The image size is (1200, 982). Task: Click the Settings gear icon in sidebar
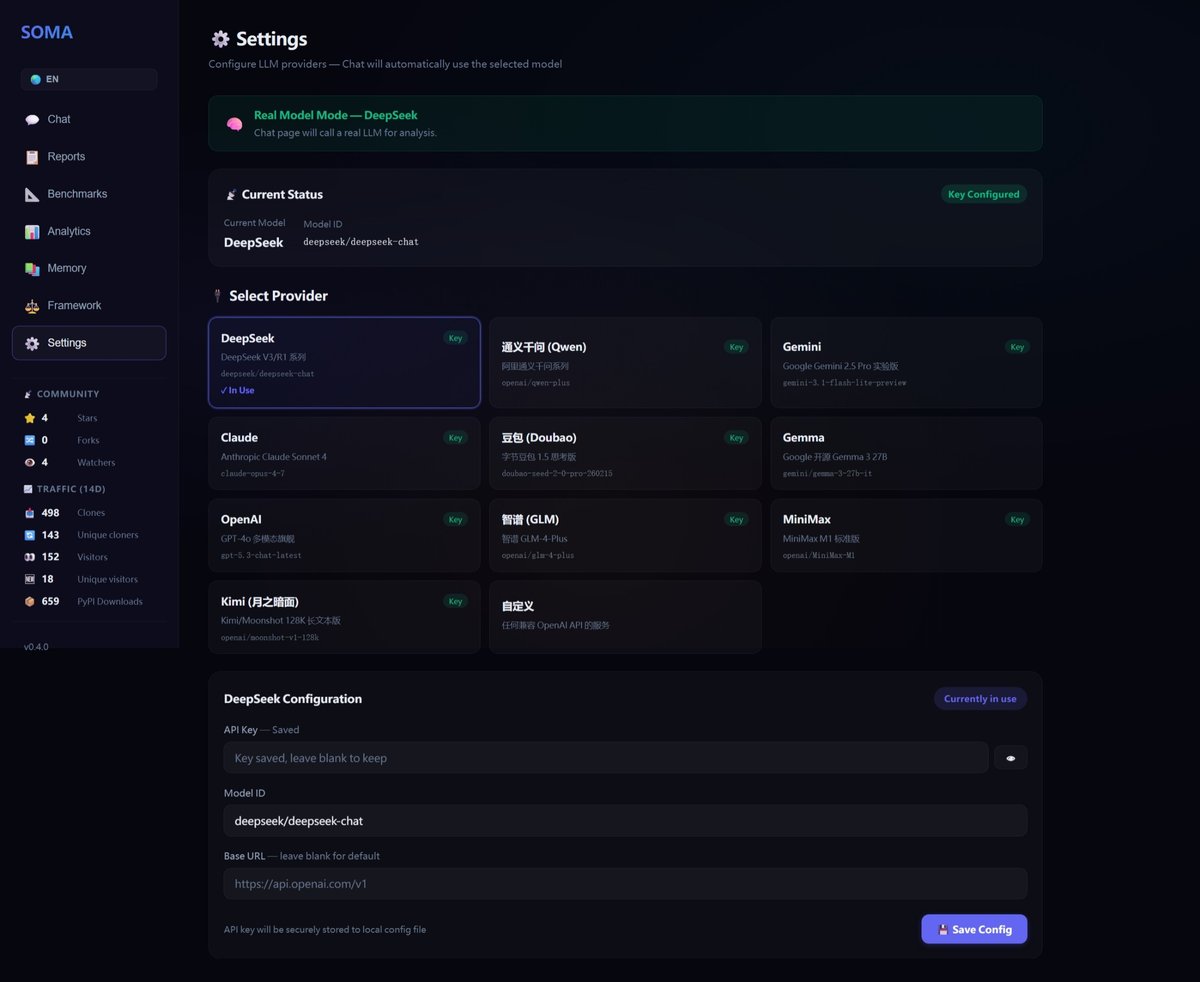pos(32,343)
